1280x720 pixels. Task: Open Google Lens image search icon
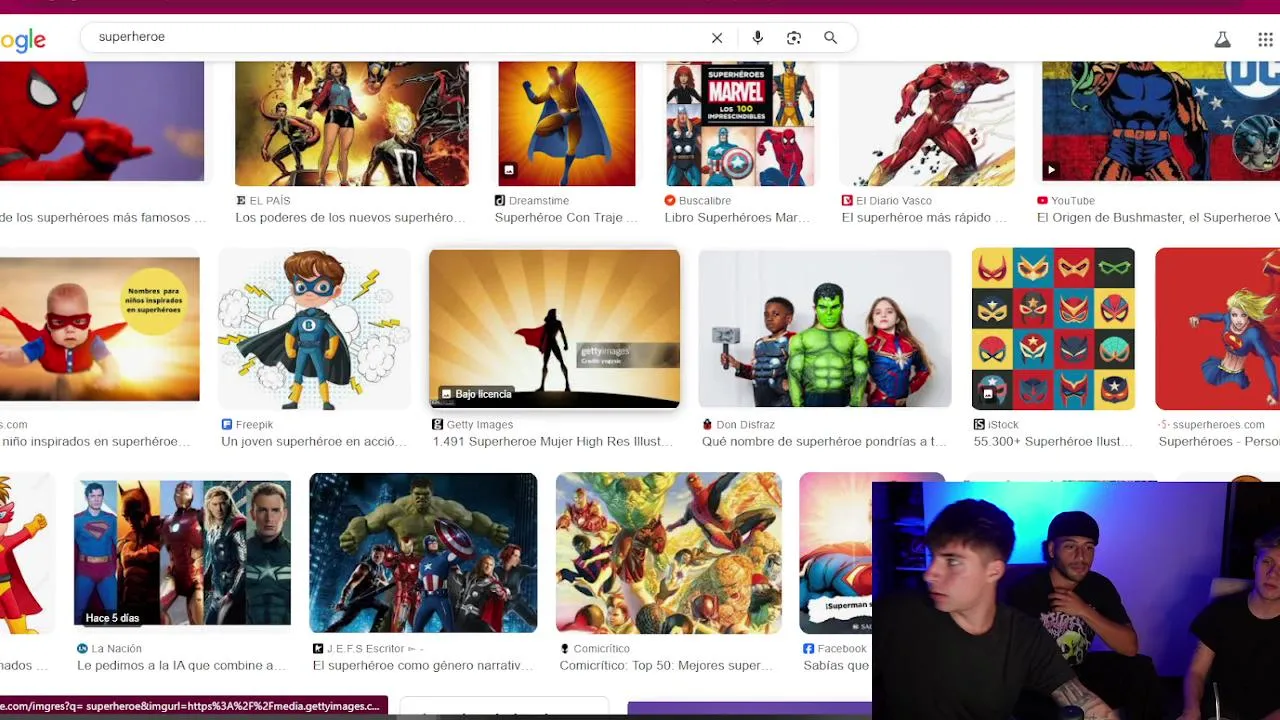794,38
